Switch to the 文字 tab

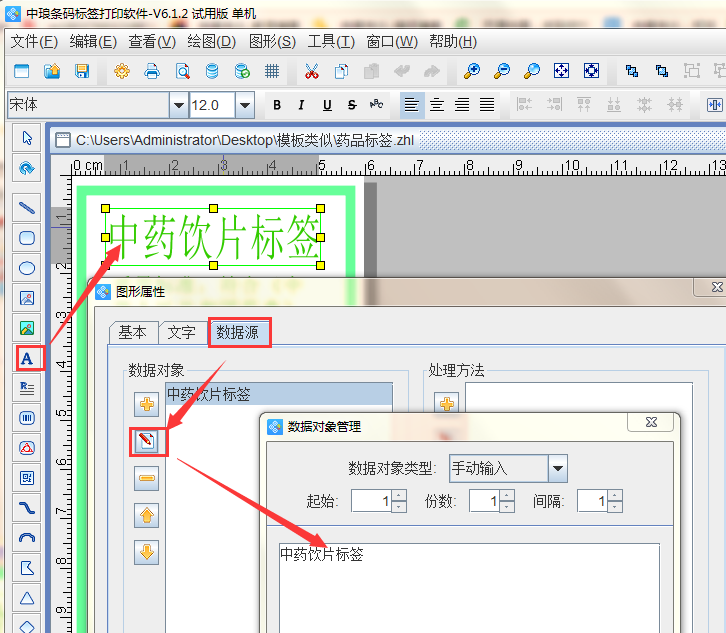coord(181,332)
